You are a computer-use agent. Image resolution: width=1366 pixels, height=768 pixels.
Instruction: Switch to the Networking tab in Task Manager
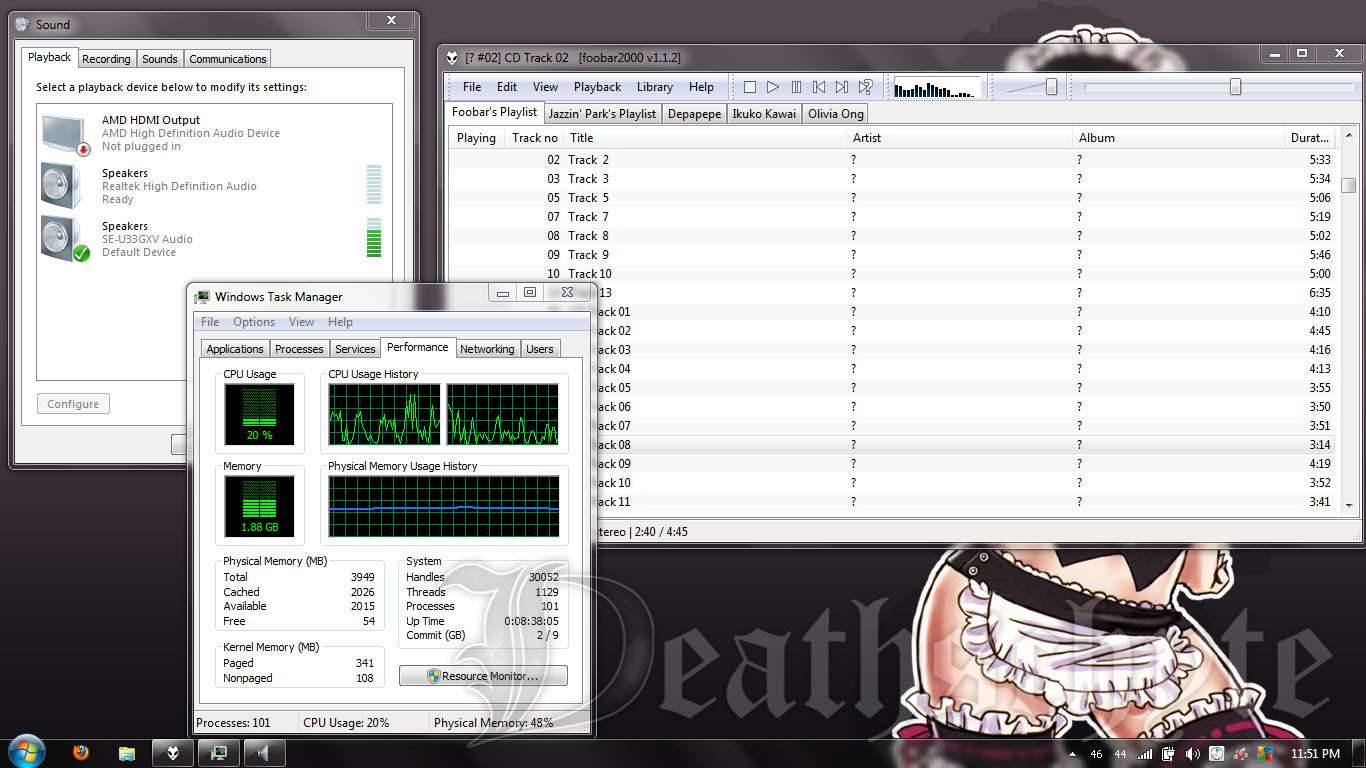click(x=487, y=349)
